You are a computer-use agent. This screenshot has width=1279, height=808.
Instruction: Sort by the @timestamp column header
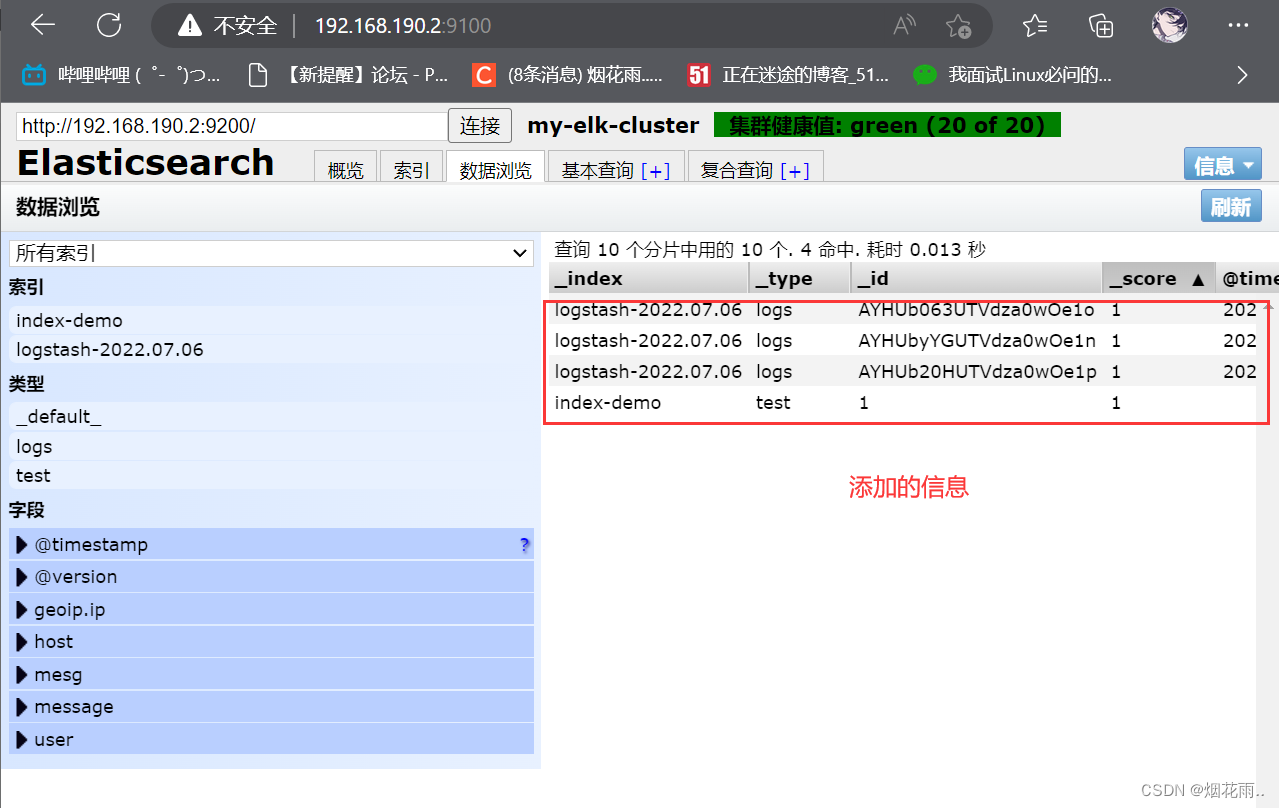click(x=1248, y=278)
